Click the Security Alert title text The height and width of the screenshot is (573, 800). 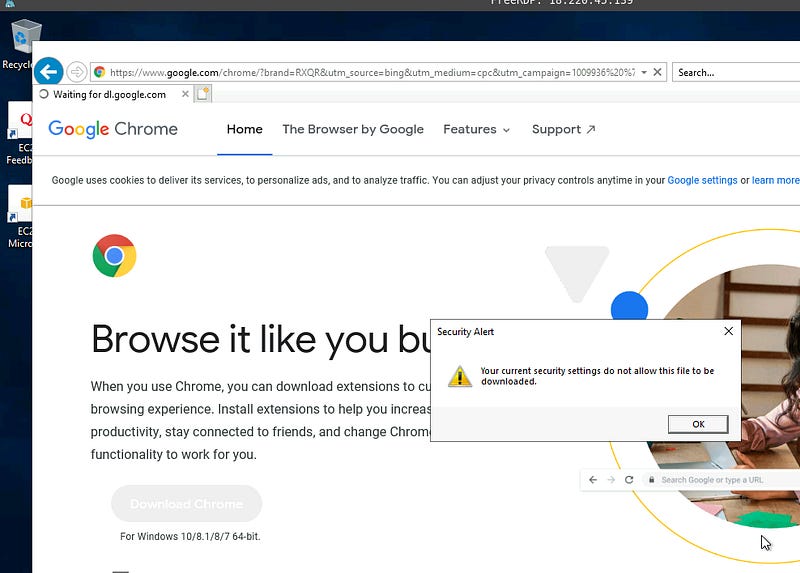coord(465,332)
